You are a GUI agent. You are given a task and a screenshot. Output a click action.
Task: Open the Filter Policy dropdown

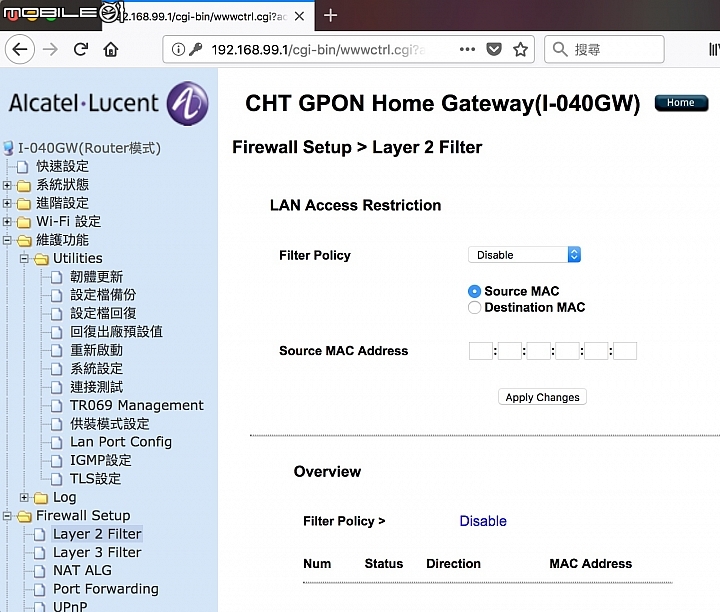coord(524,255)
